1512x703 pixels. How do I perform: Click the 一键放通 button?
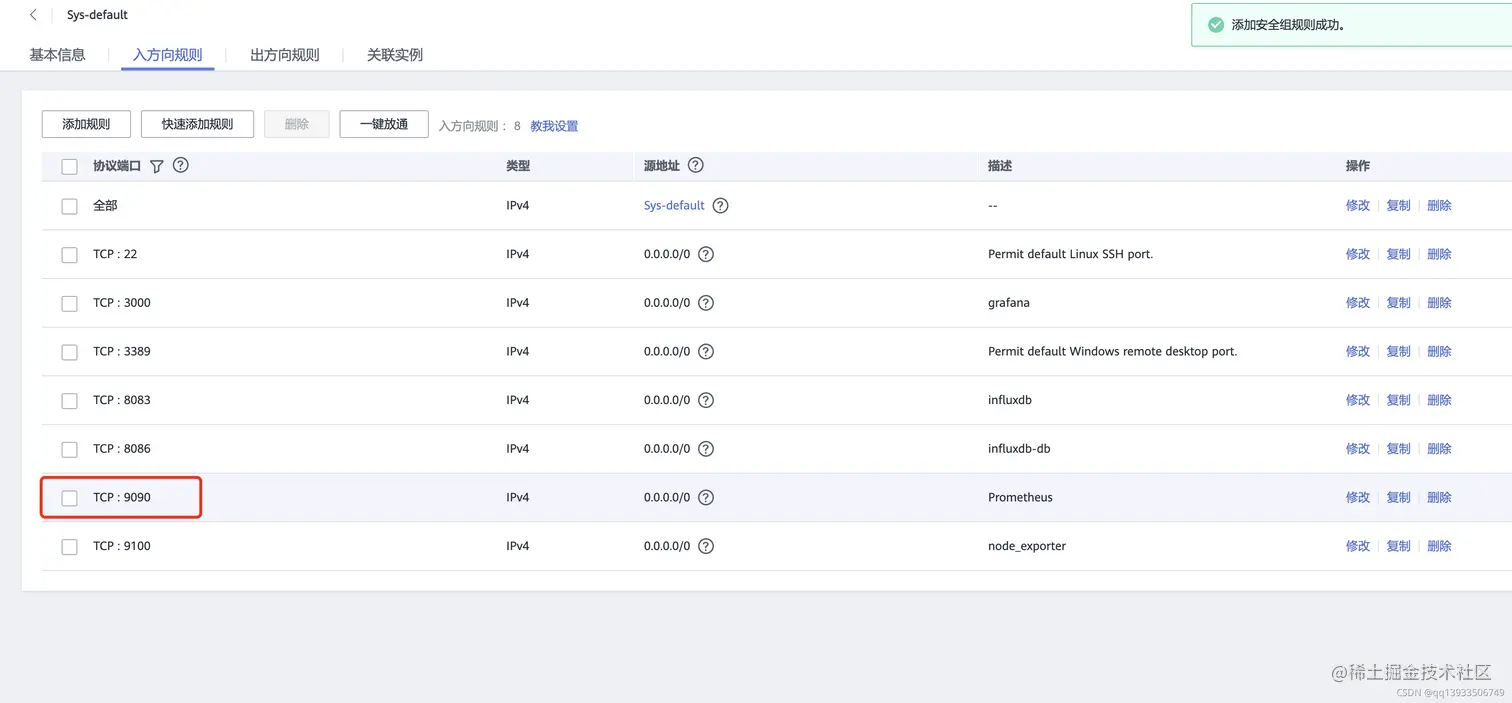384,124
